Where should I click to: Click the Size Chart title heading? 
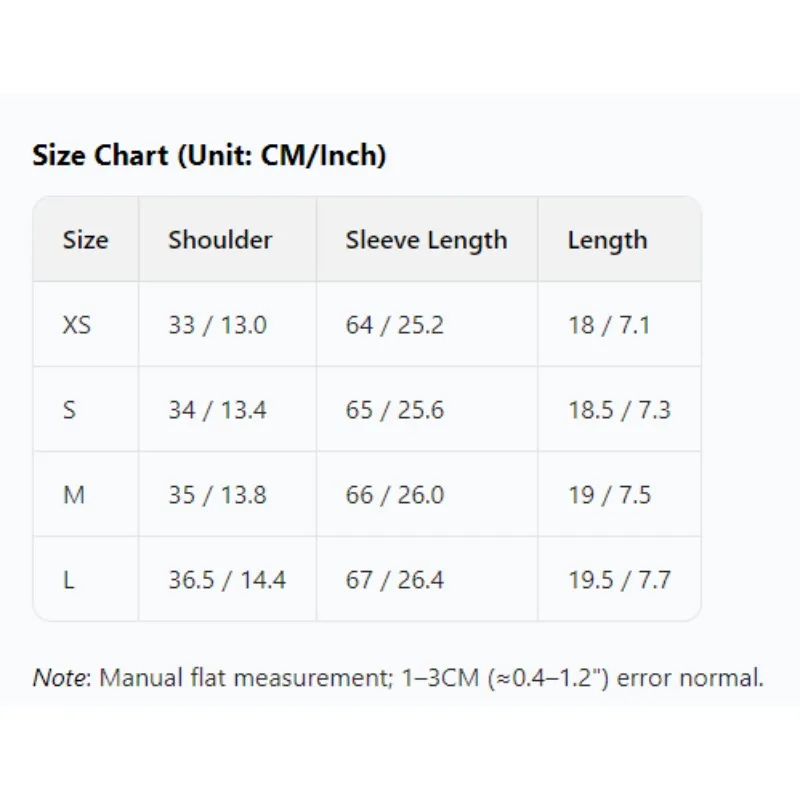coord(209,156)
